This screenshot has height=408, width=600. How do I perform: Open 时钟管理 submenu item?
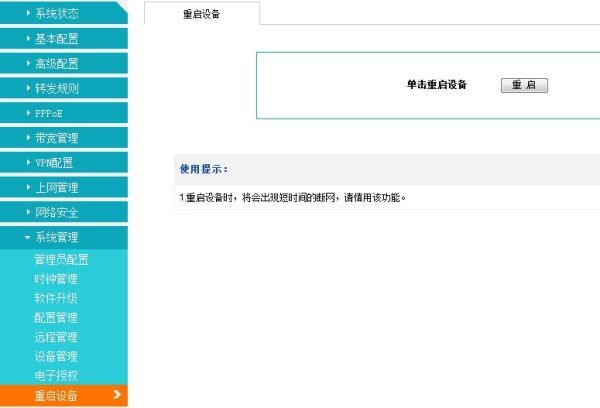point(56,279)
